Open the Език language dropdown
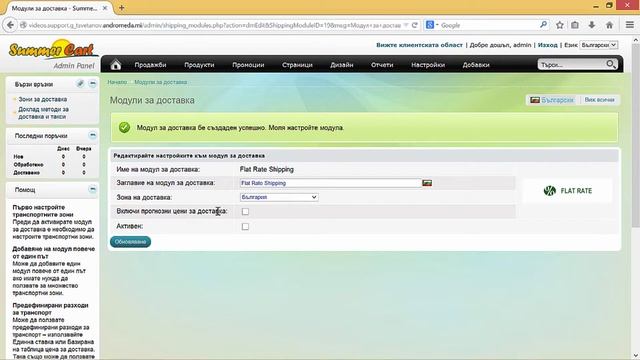The image size is (640, 360). (599, 45)
